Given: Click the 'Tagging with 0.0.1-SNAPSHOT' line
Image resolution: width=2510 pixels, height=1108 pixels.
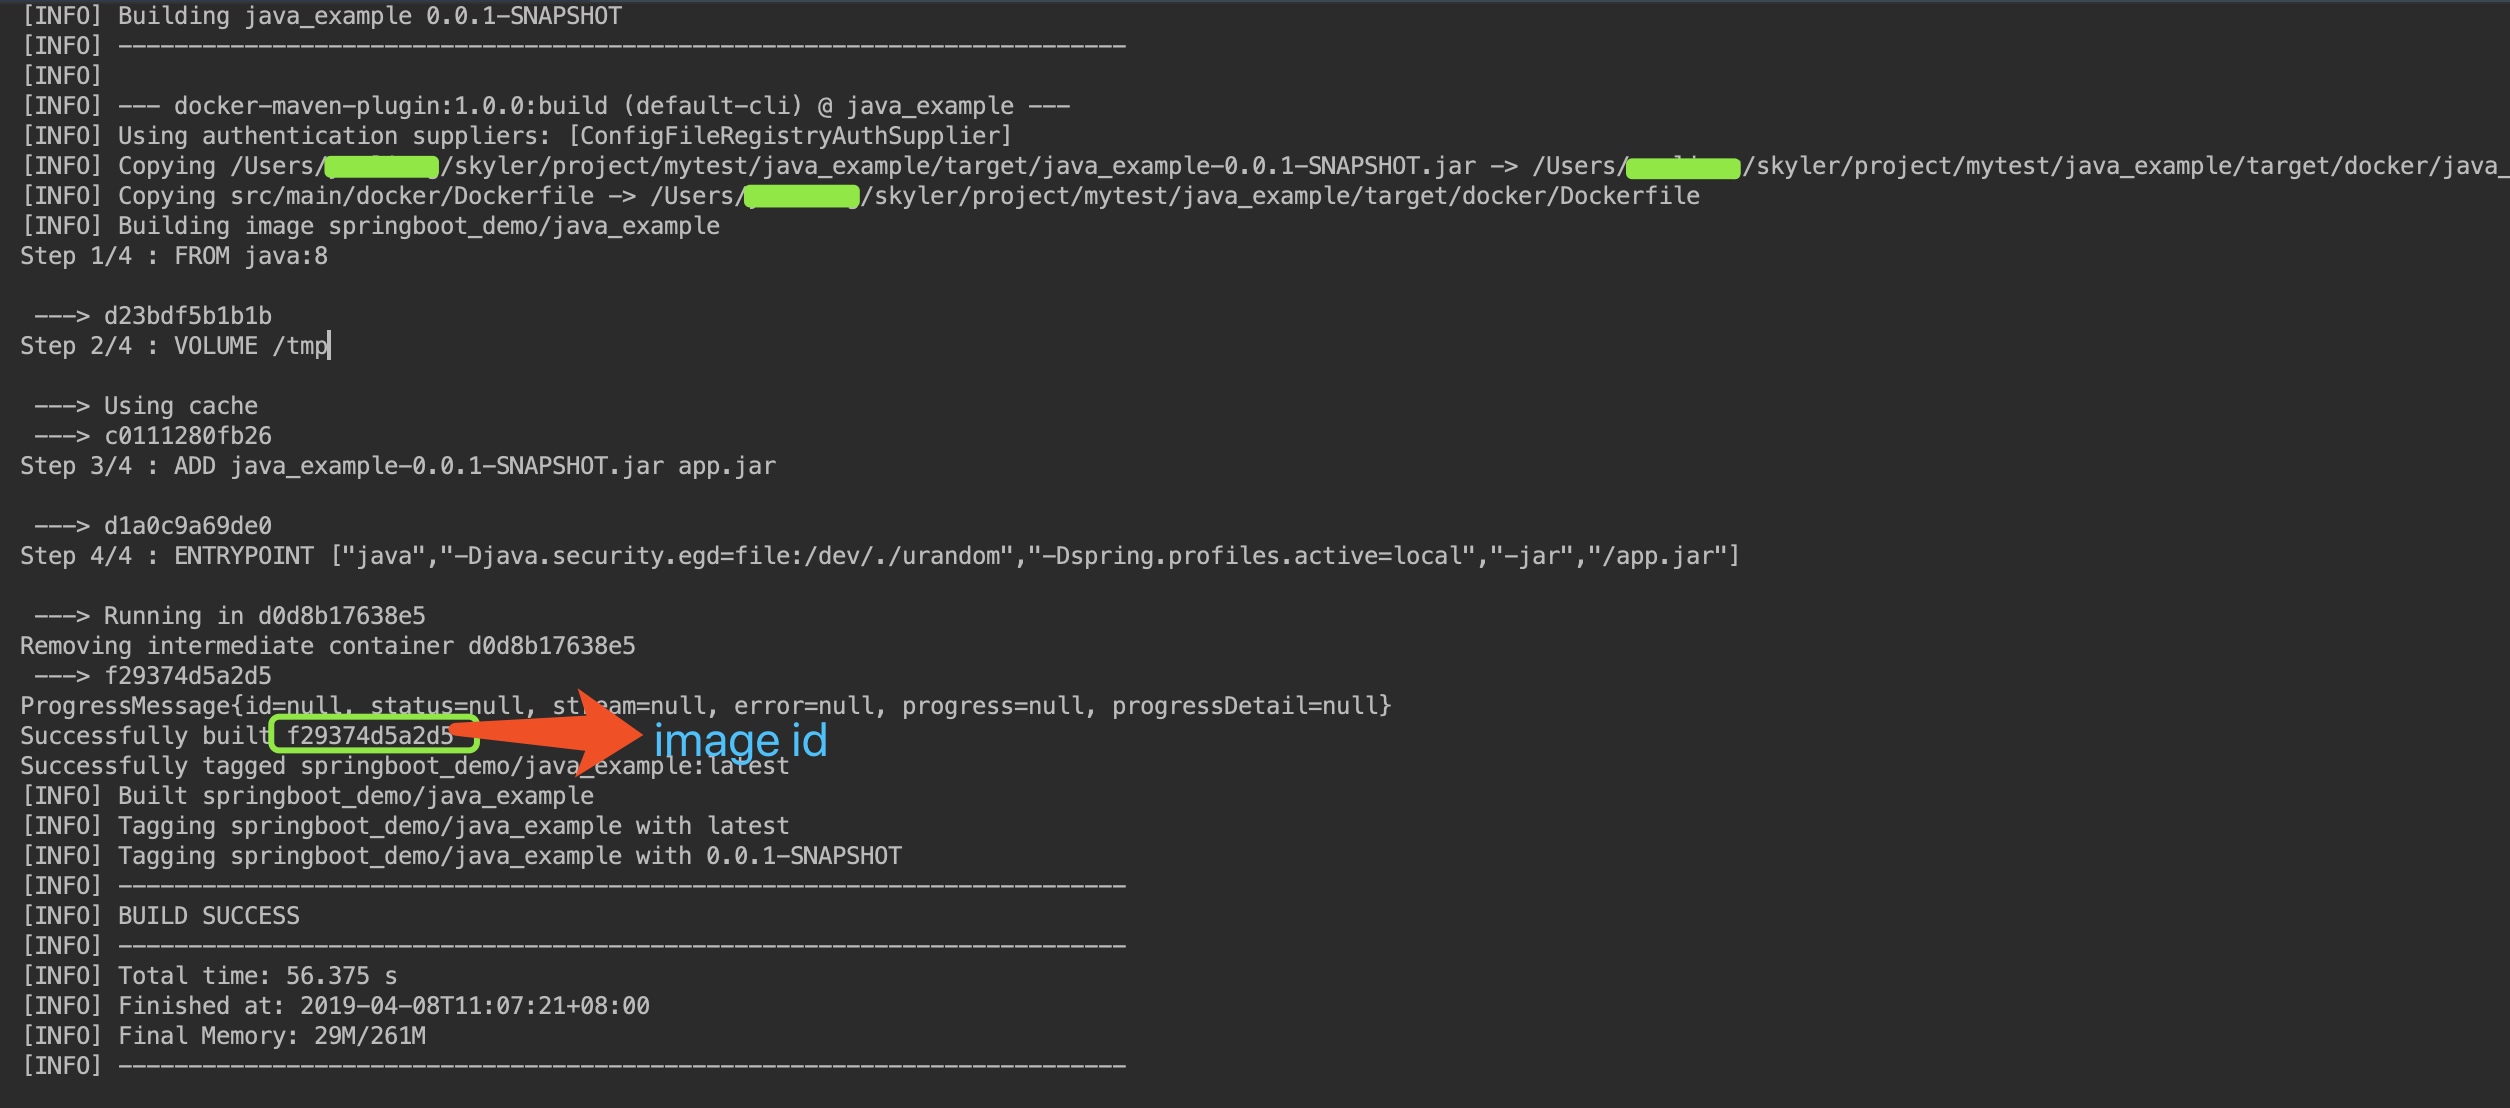Looking at the screenshot, I should [462, 856].
